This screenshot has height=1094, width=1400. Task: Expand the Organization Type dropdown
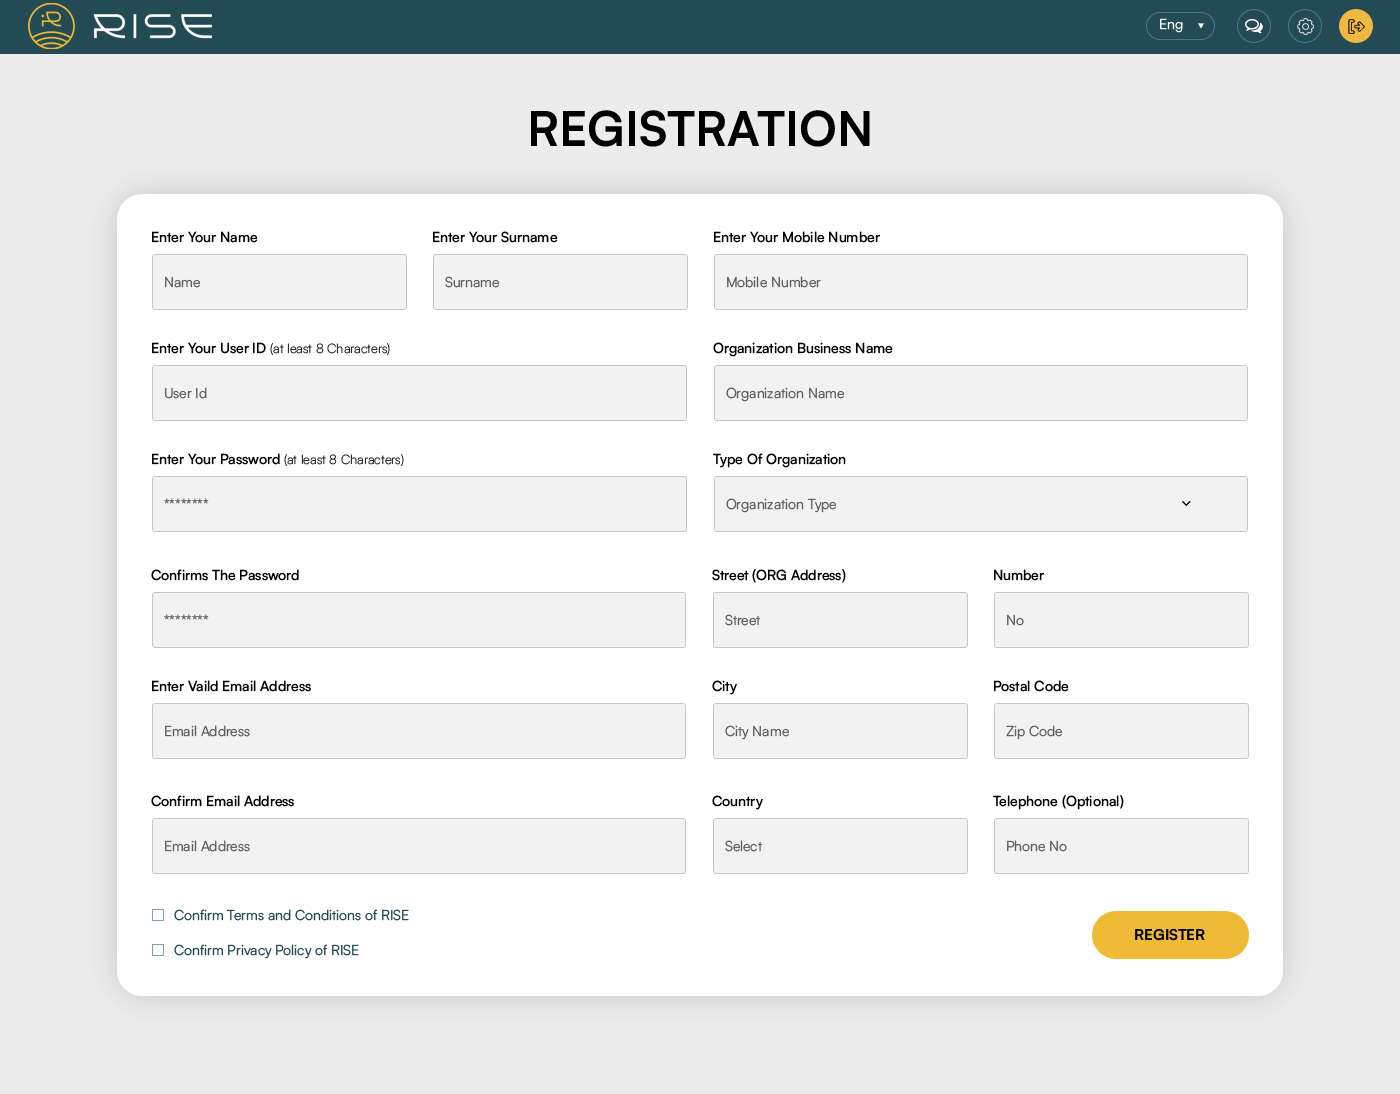tap(980, 504)
